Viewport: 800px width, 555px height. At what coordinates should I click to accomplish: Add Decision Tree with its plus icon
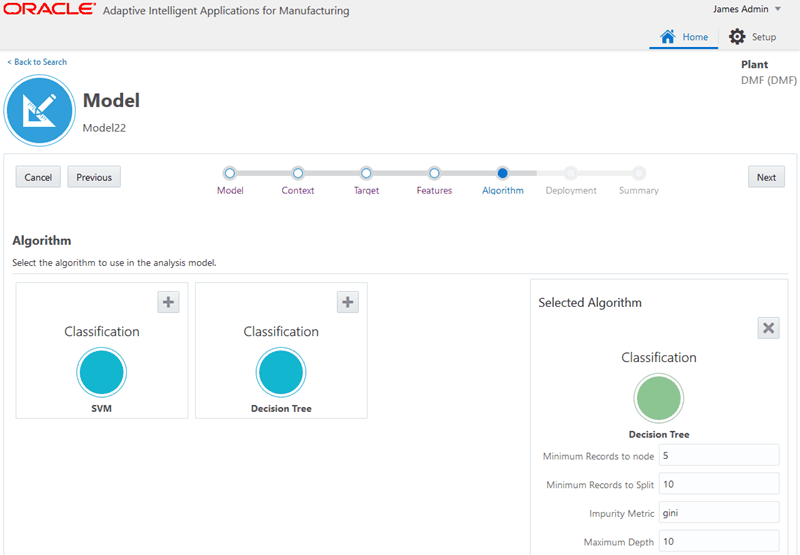(347, 302)
